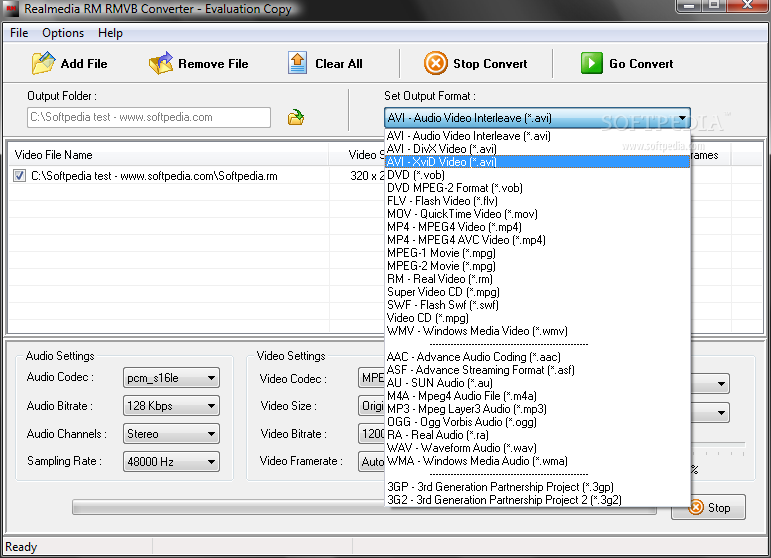Screen dimensions: 771x558
Task: Collapse the Set Output Format dropdown
Action: pos(682,118)
